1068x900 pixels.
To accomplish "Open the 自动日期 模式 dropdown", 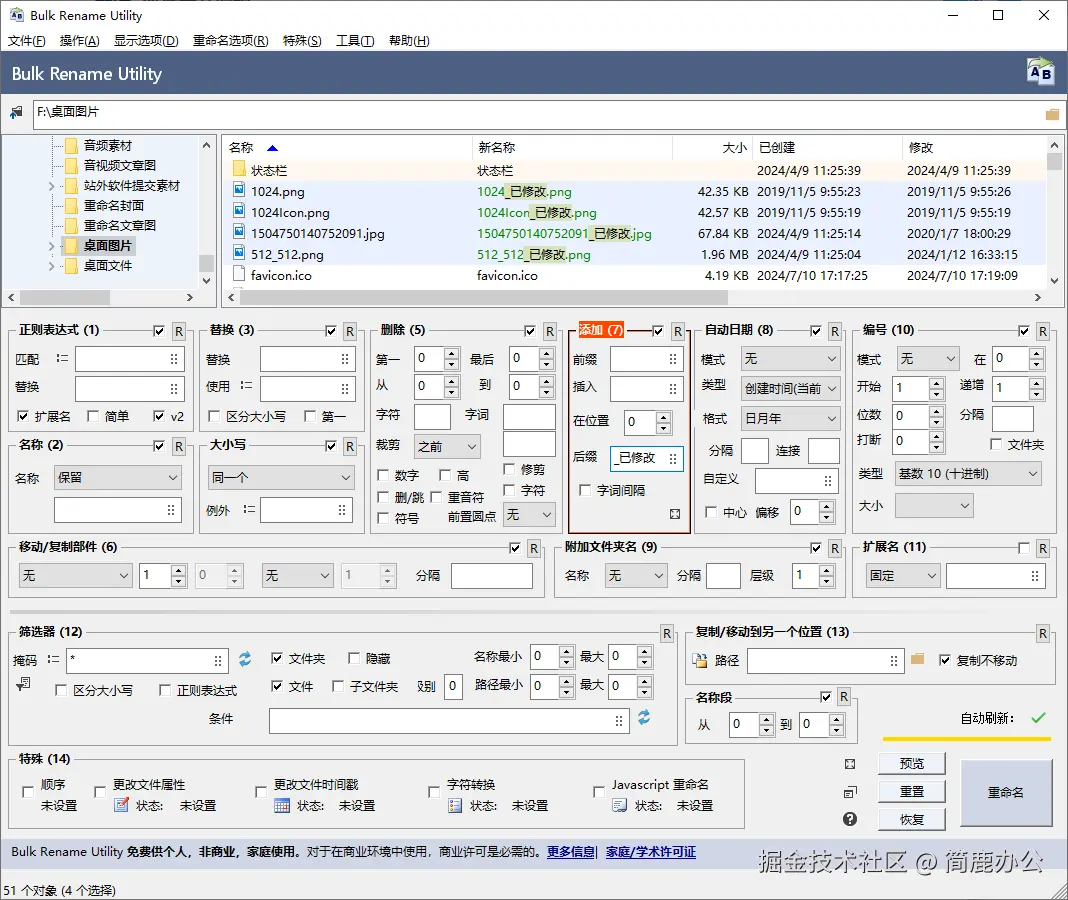I will click(790, 358).
